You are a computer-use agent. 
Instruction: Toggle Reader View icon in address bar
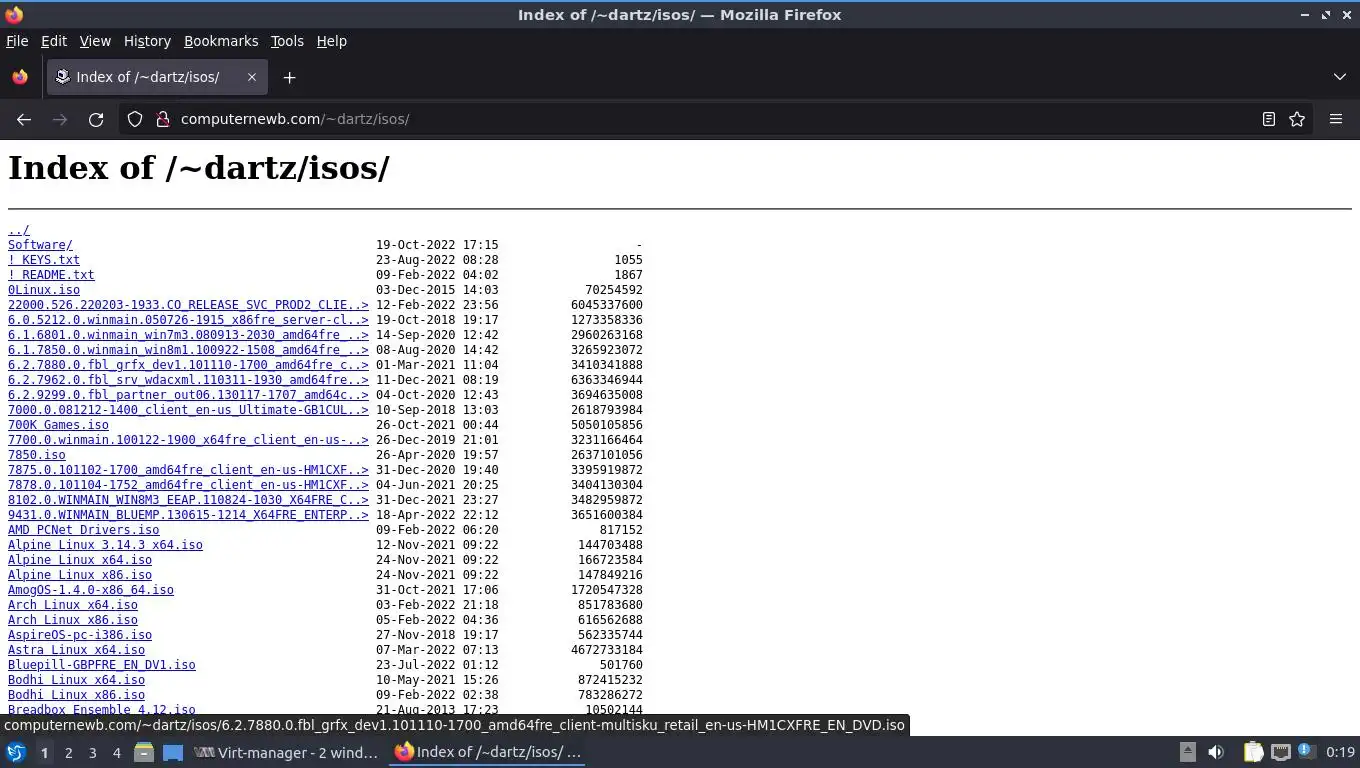tap(1269, 119)
